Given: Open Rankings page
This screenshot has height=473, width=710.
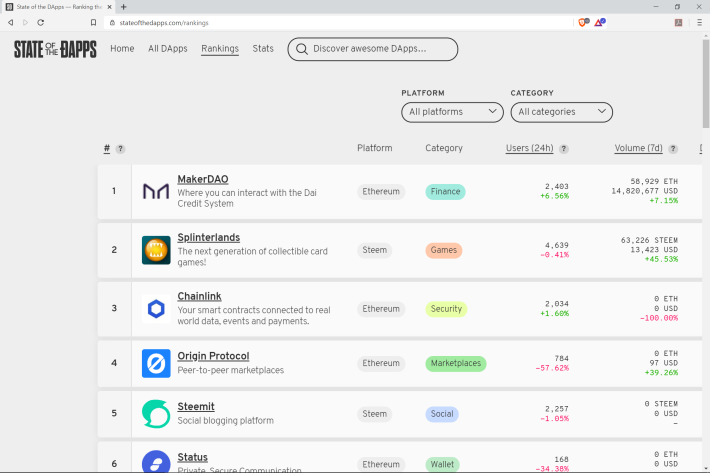Looking at the screenshot, I should click(x=220, y=48).
